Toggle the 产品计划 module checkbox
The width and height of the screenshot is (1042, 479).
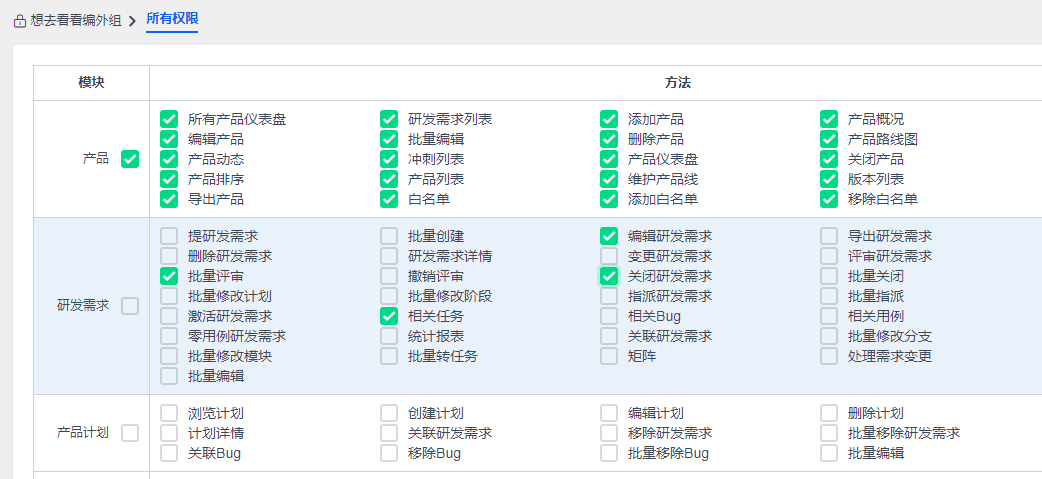click(x=130, y=433)
